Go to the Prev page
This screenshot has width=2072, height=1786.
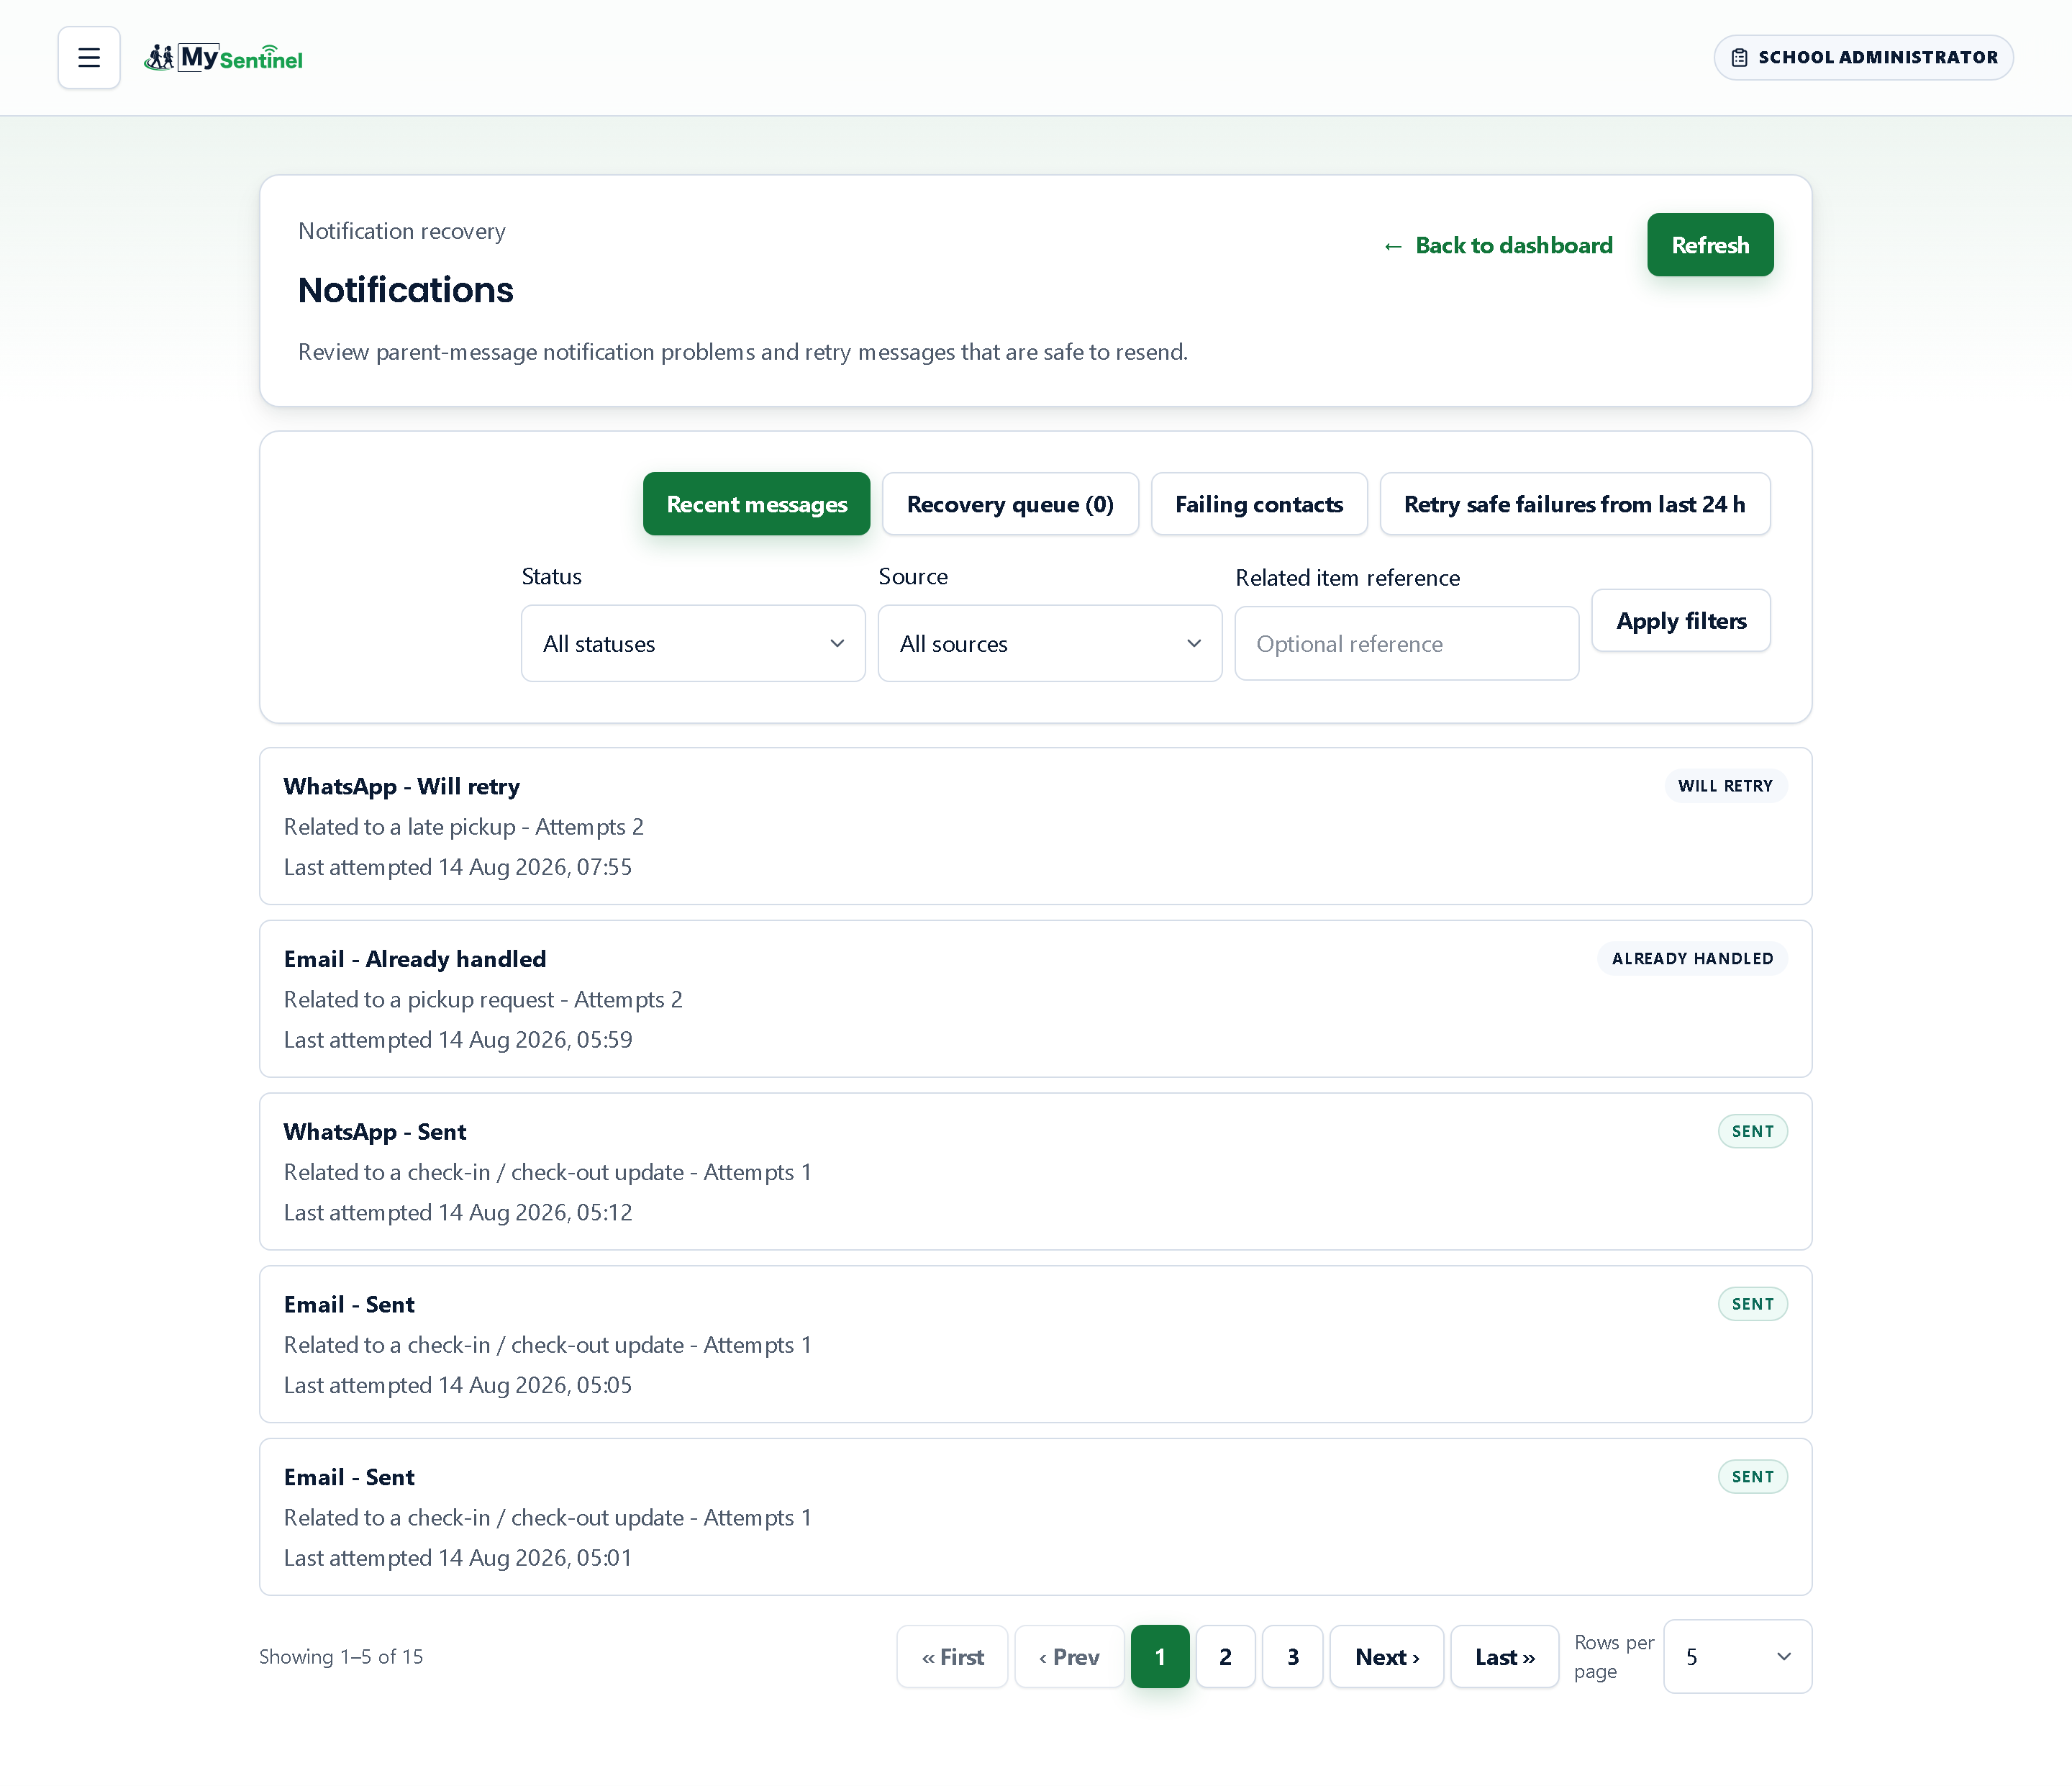tap(1069, 1657)
